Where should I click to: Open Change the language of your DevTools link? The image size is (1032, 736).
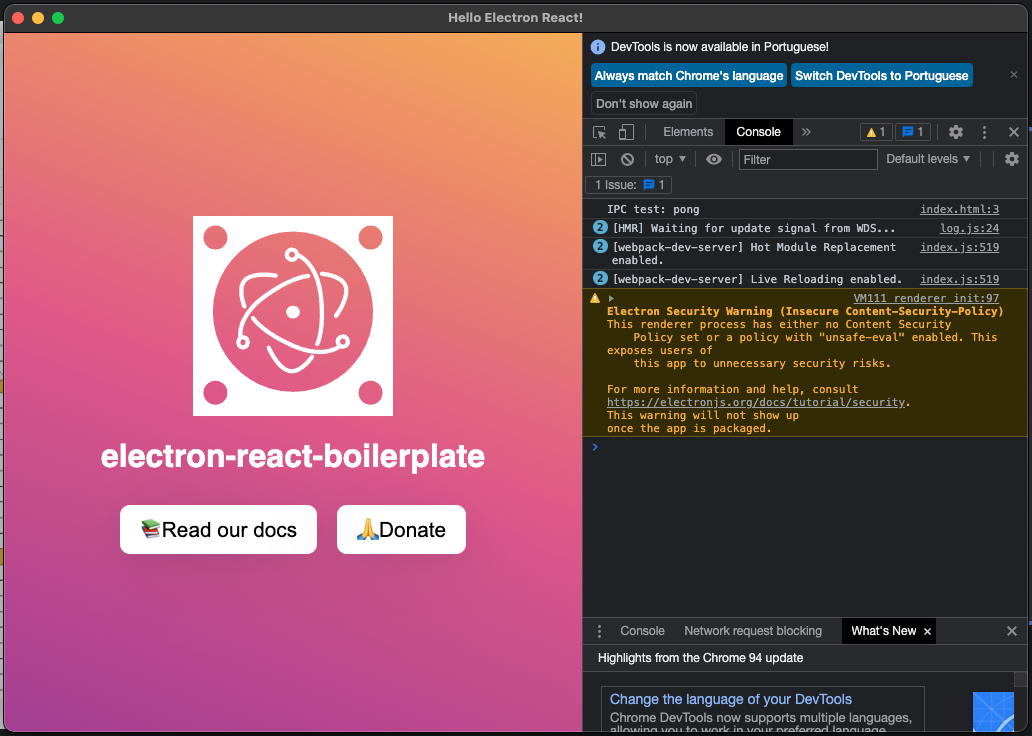pos(731,699)
